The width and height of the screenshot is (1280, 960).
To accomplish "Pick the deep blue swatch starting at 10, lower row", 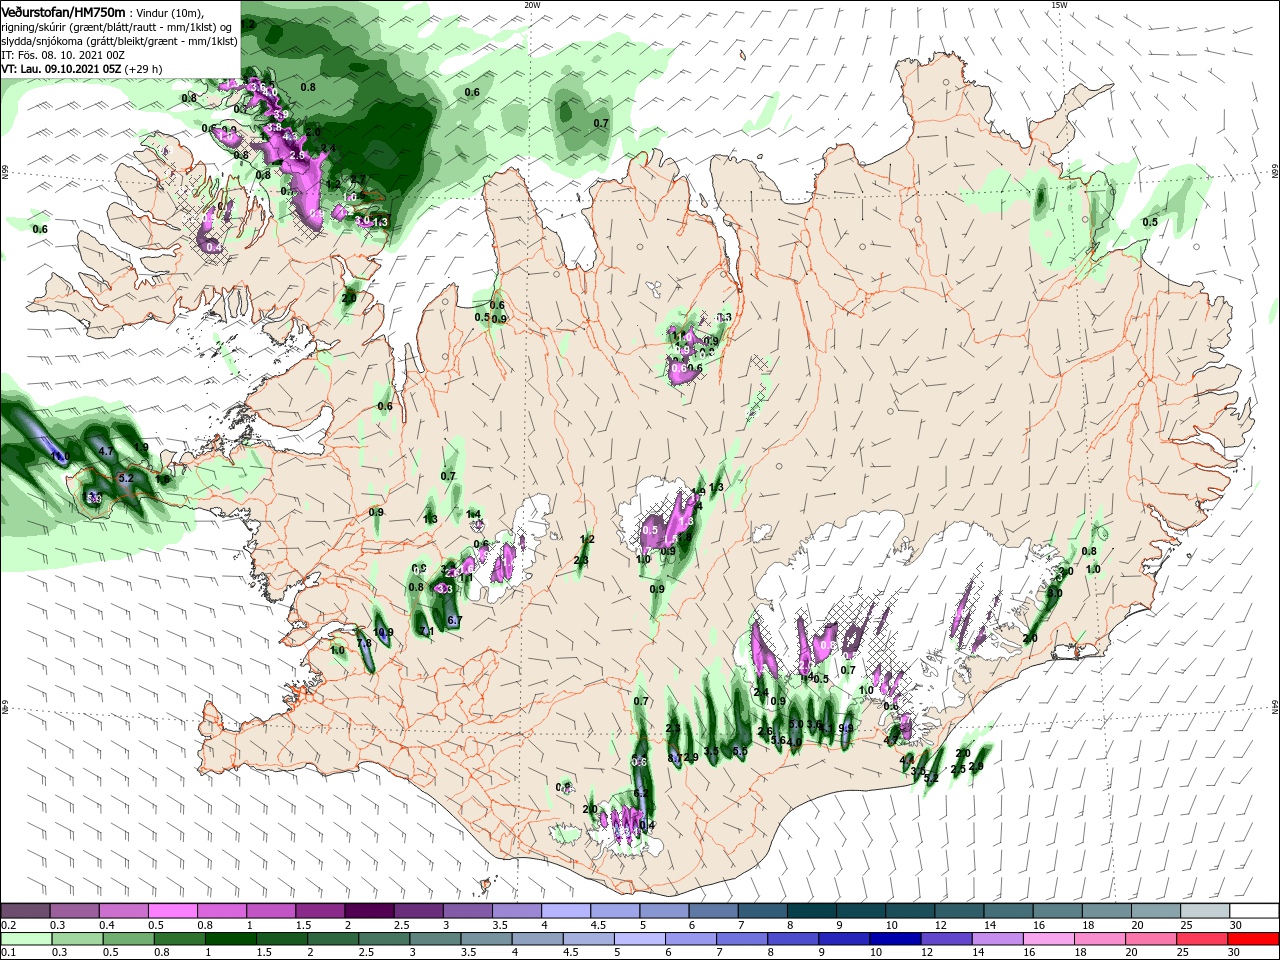I will pyautogui.click(x=893, y=939).
